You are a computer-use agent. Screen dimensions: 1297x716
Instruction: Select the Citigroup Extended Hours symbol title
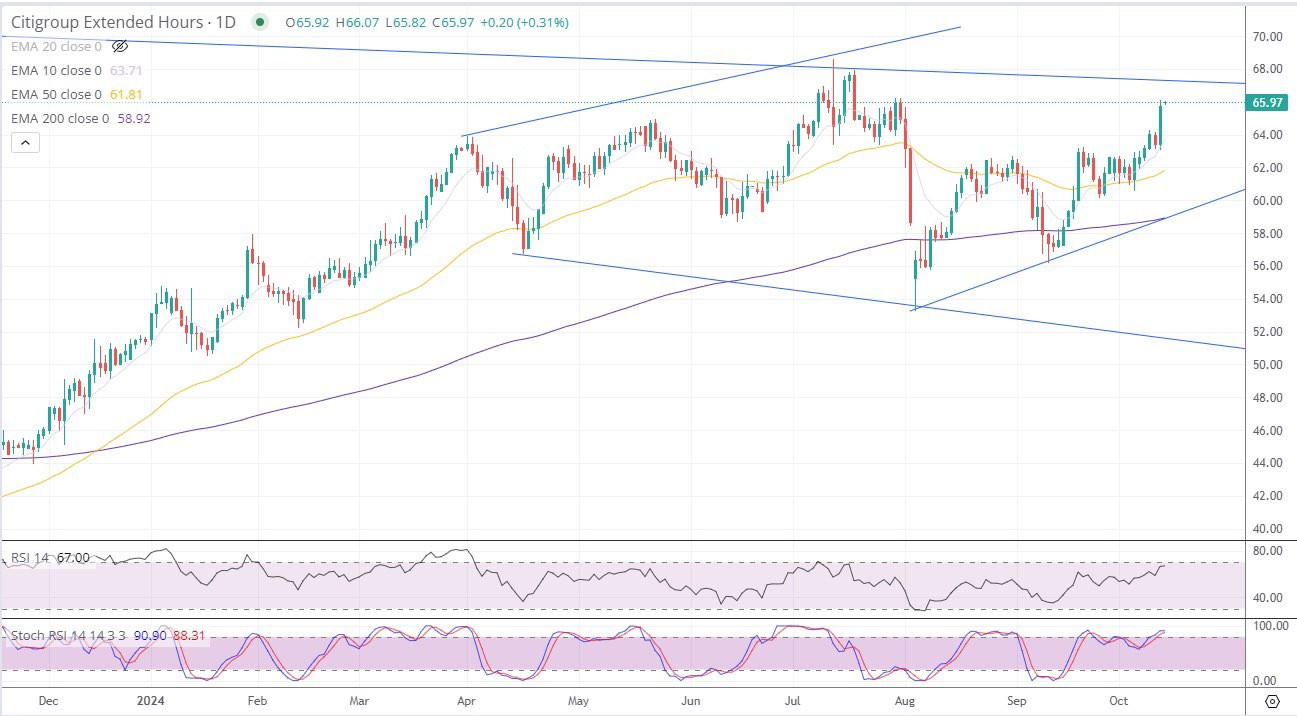(x=123, y=22)
